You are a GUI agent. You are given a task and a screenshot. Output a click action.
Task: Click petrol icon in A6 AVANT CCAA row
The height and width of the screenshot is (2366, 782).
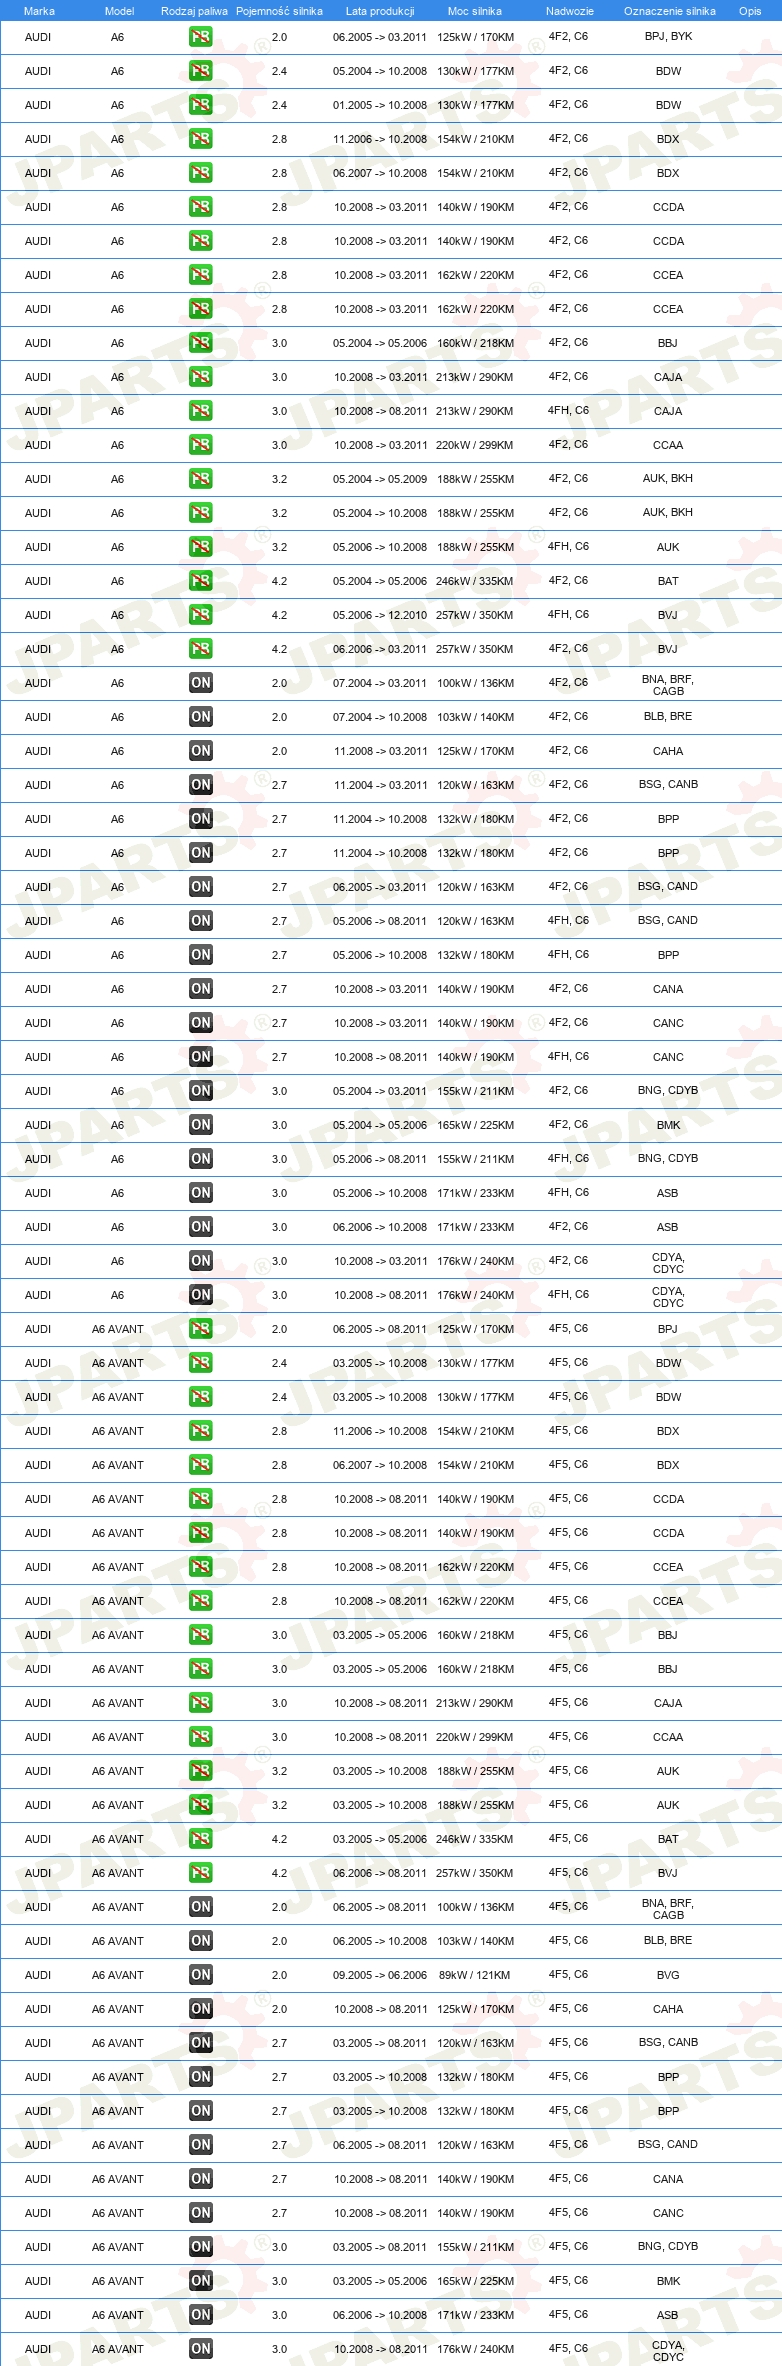201,1737
